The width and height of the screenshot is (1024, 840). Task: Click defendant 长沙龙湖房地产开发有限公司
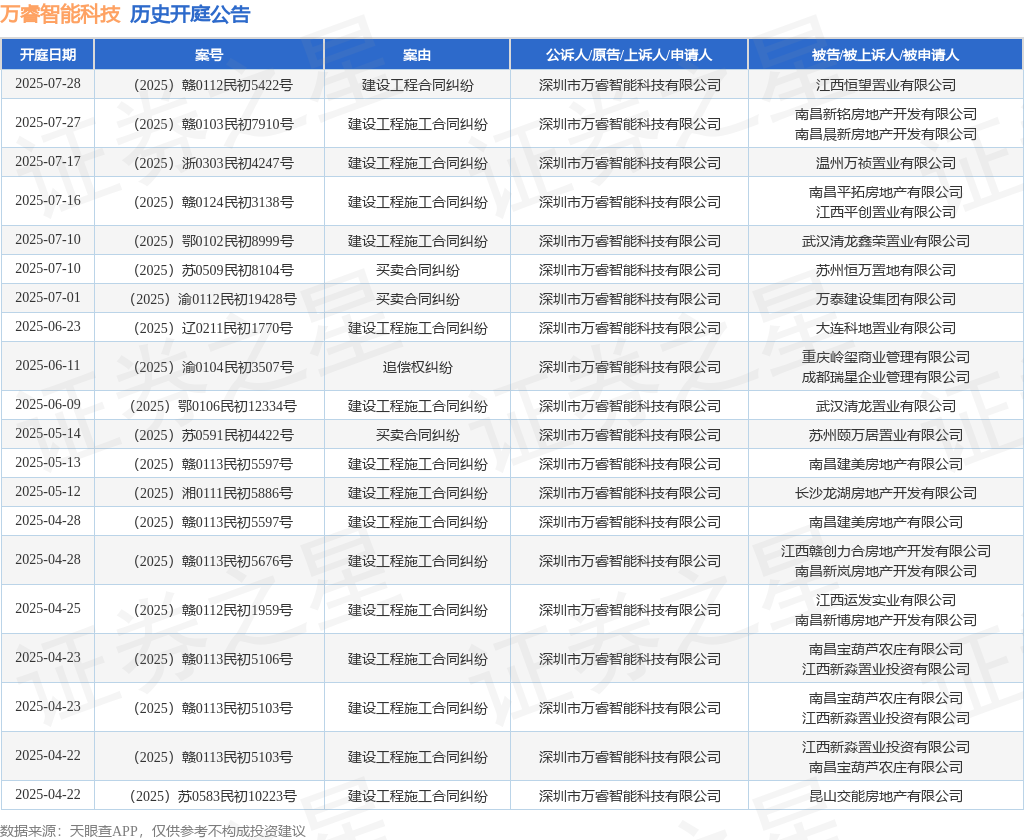pyautogui.click(x=886, y=493)
